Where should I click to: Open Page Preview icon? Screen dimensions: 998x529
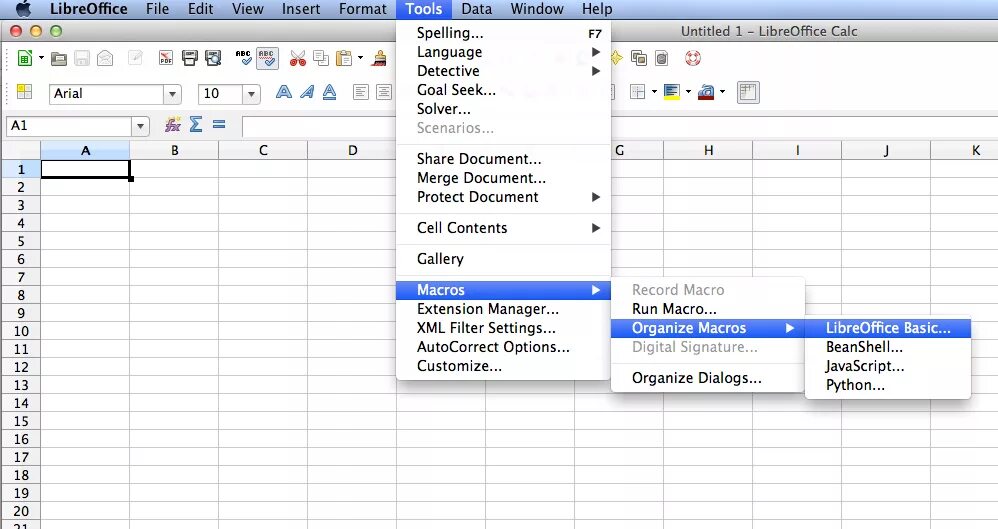click(213, 58)
